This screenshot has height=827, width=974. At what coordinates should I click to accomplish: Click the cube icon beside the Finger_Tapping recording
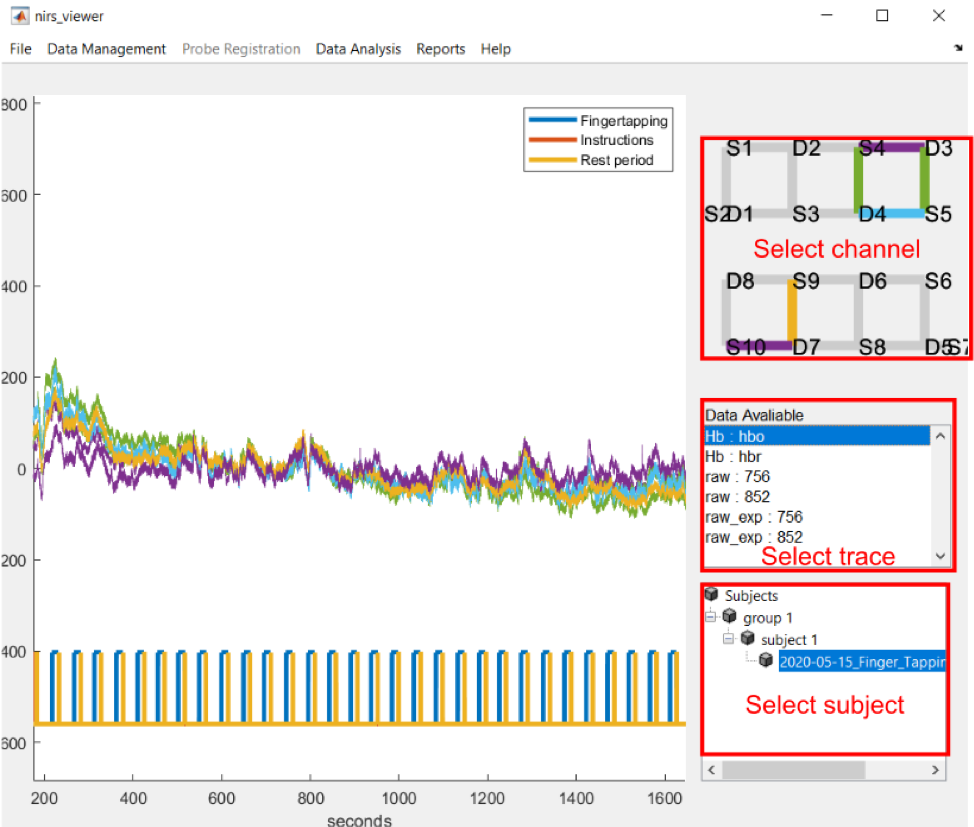(x=766, y=660)
